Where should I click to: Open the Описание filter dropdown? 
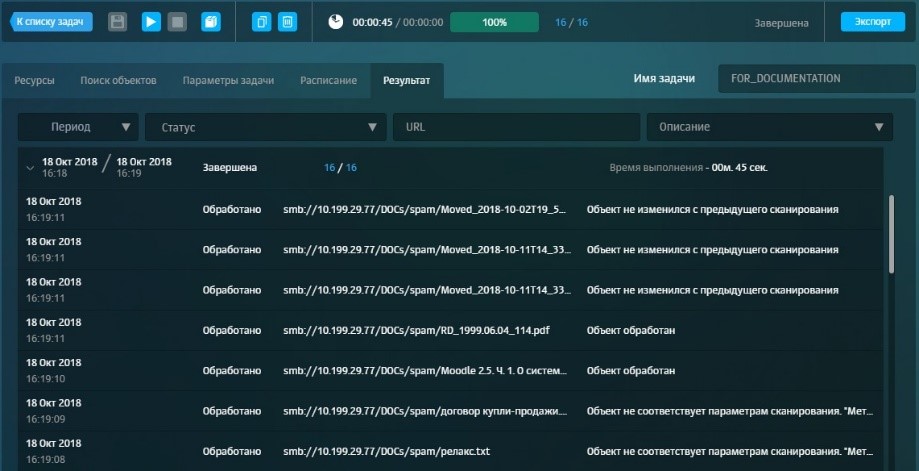click(x=769, y=127)
